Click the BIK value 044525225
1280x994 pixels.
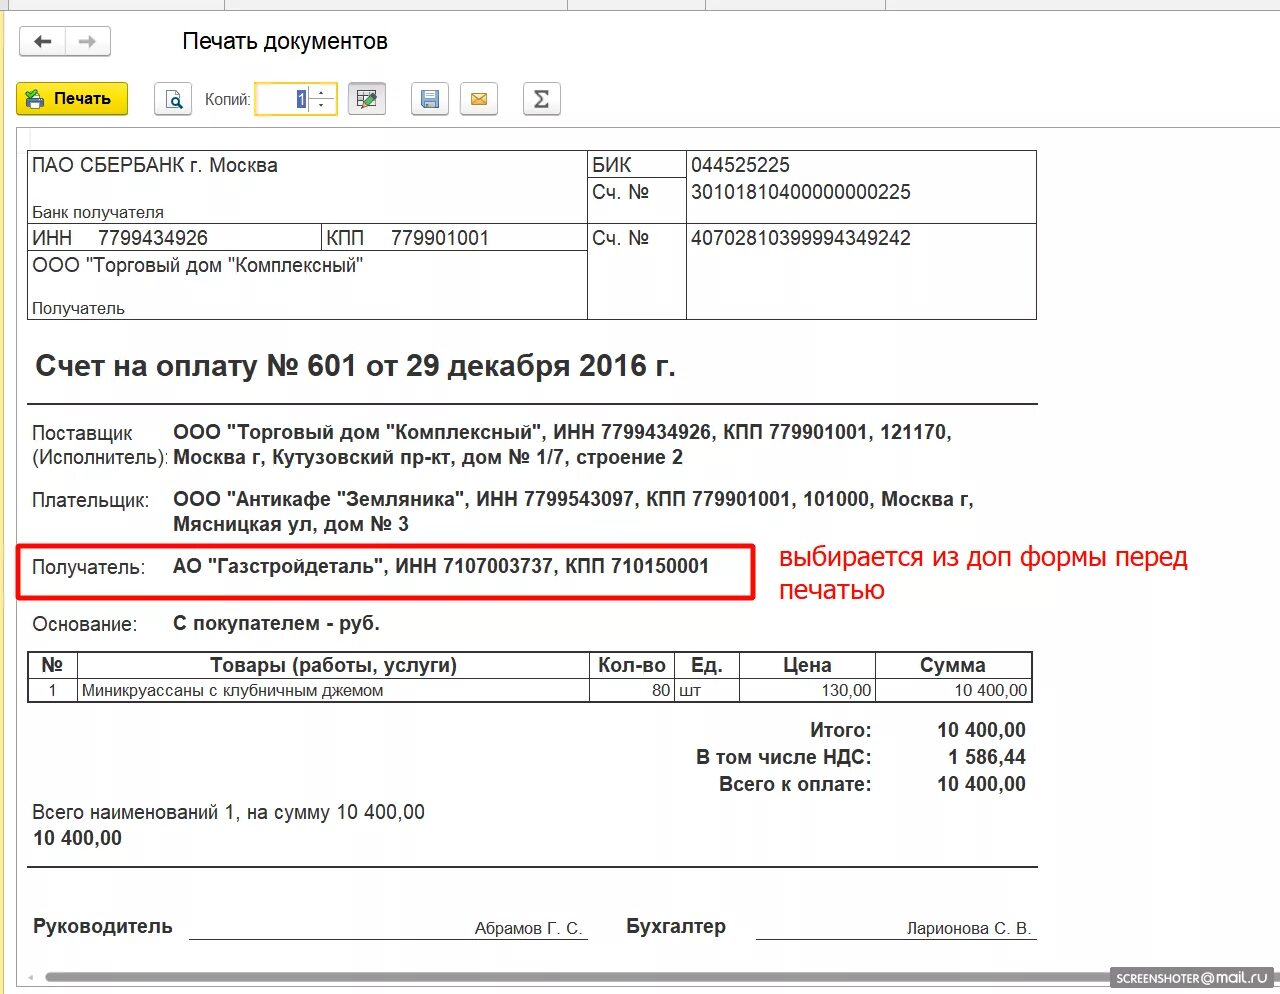pos(740,165)
